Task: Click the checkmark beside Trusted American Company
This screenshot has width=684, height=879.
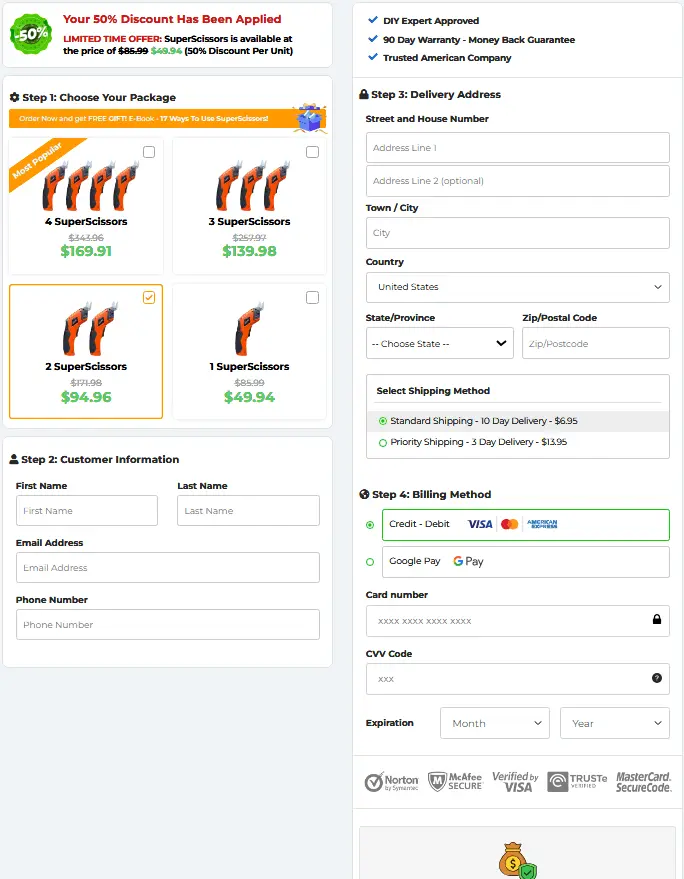Action: click(373, 57)
